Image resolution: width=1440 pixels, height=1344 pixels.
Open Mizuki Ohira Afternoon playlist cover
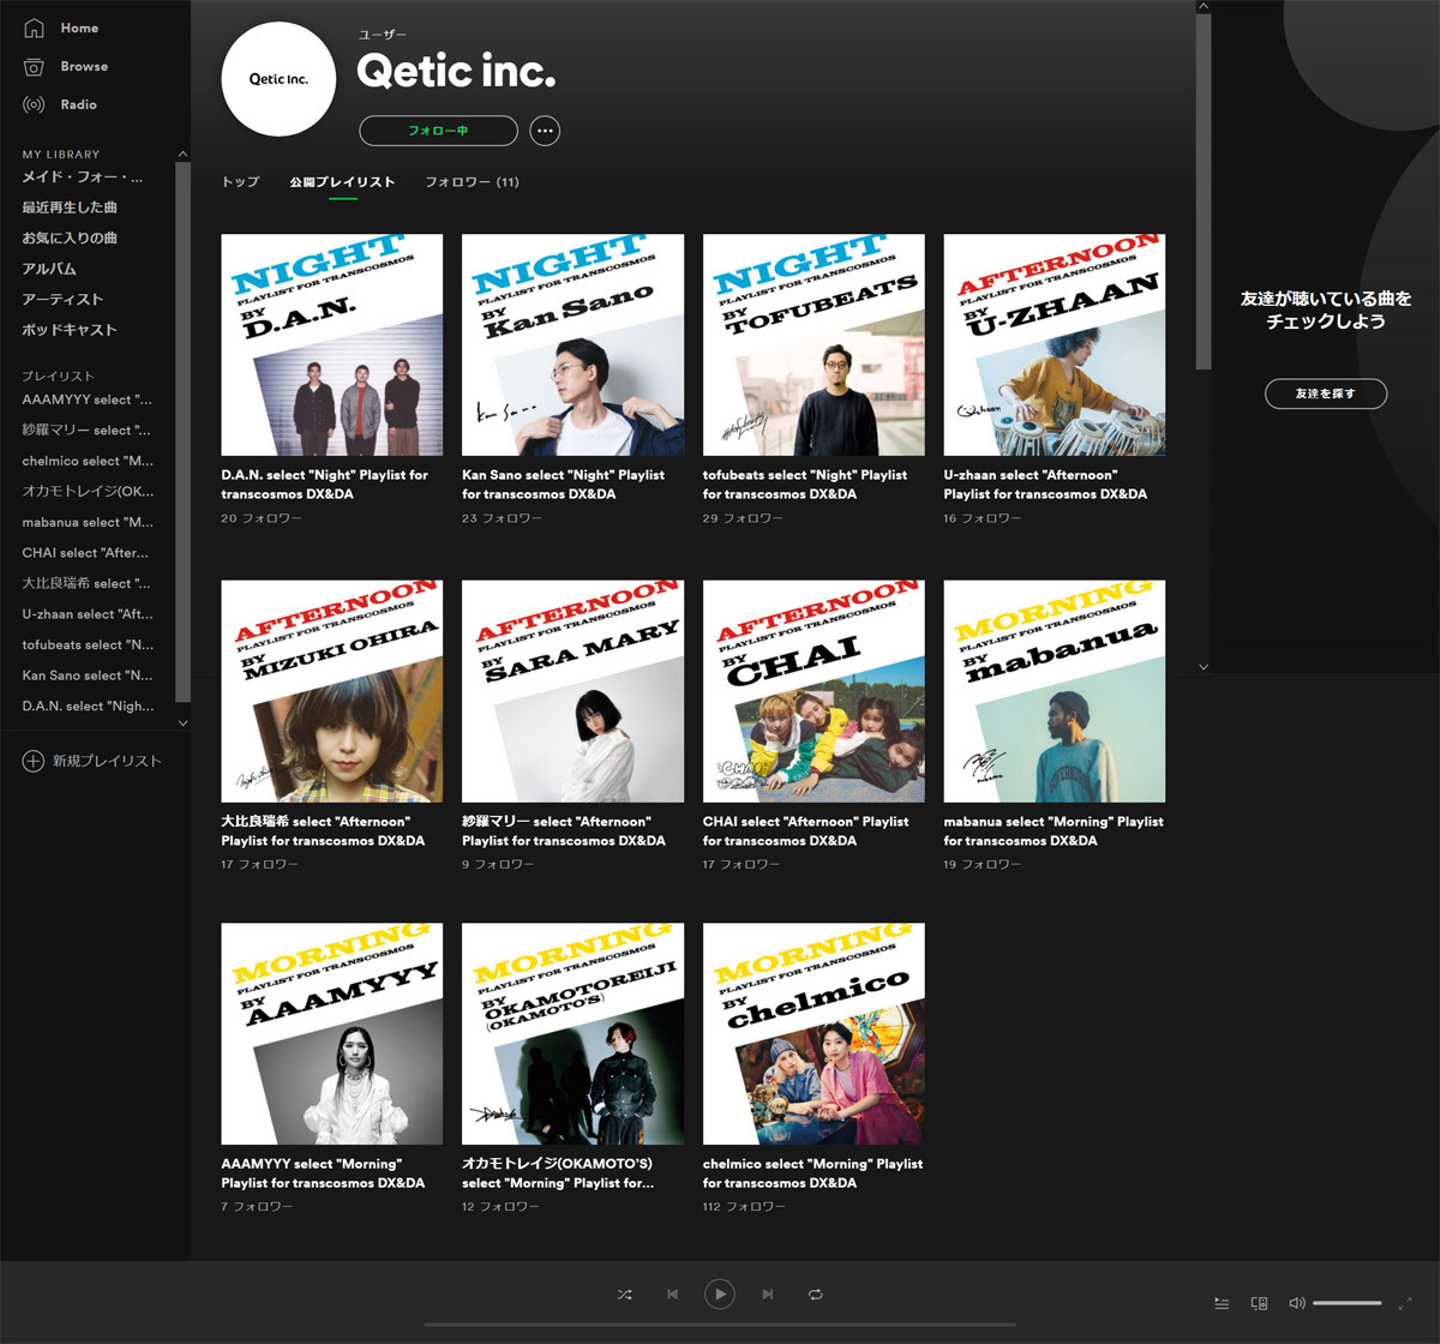[x=332, y=691]
